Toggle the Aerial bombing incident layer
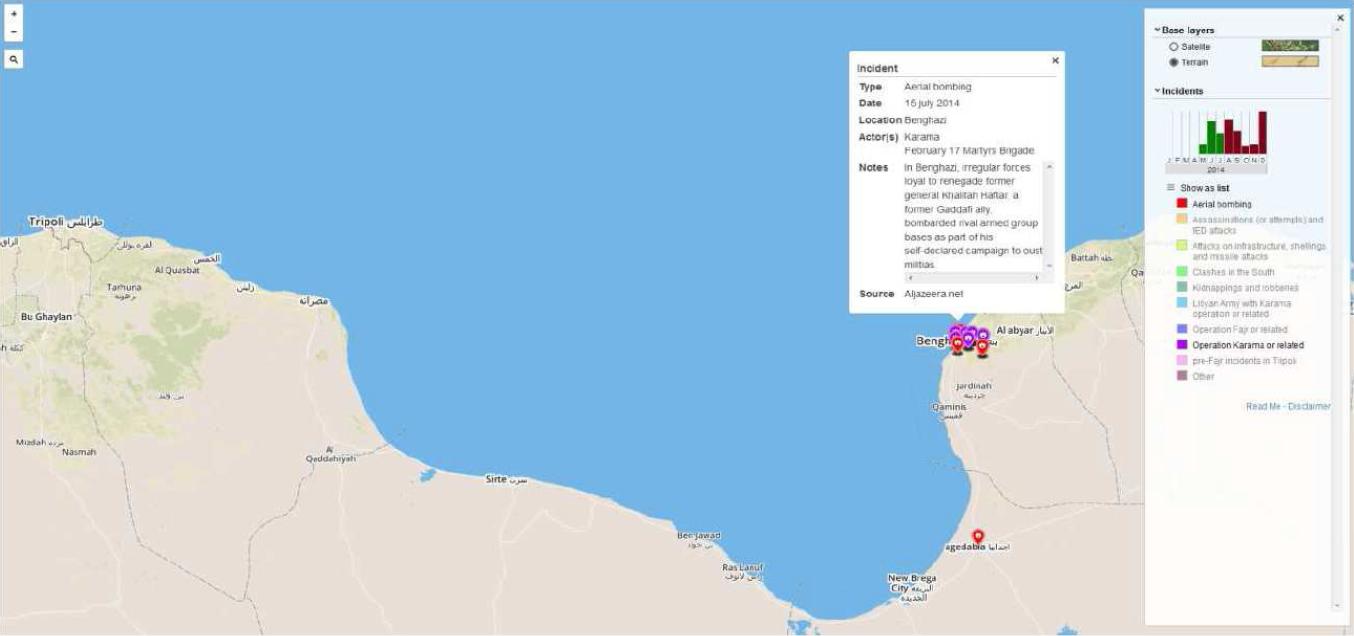The image size is (1354, 636). (x=1182, y=204)
